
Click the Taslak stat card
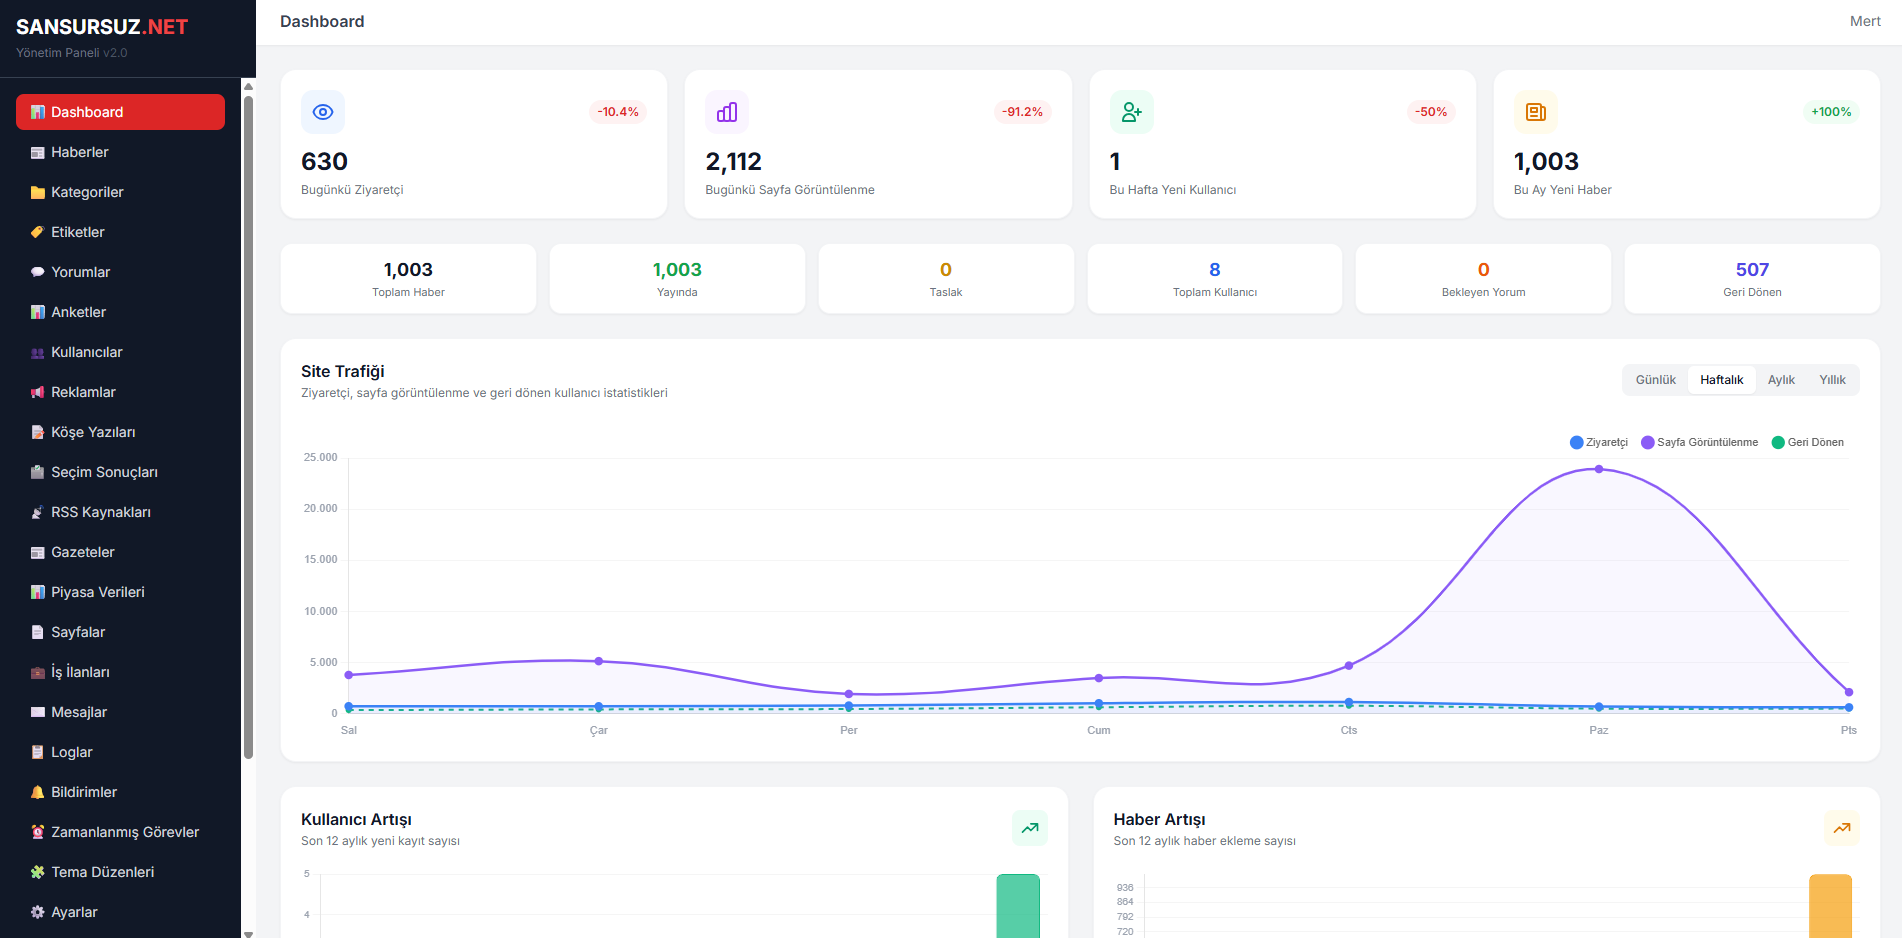pos(946,279)
